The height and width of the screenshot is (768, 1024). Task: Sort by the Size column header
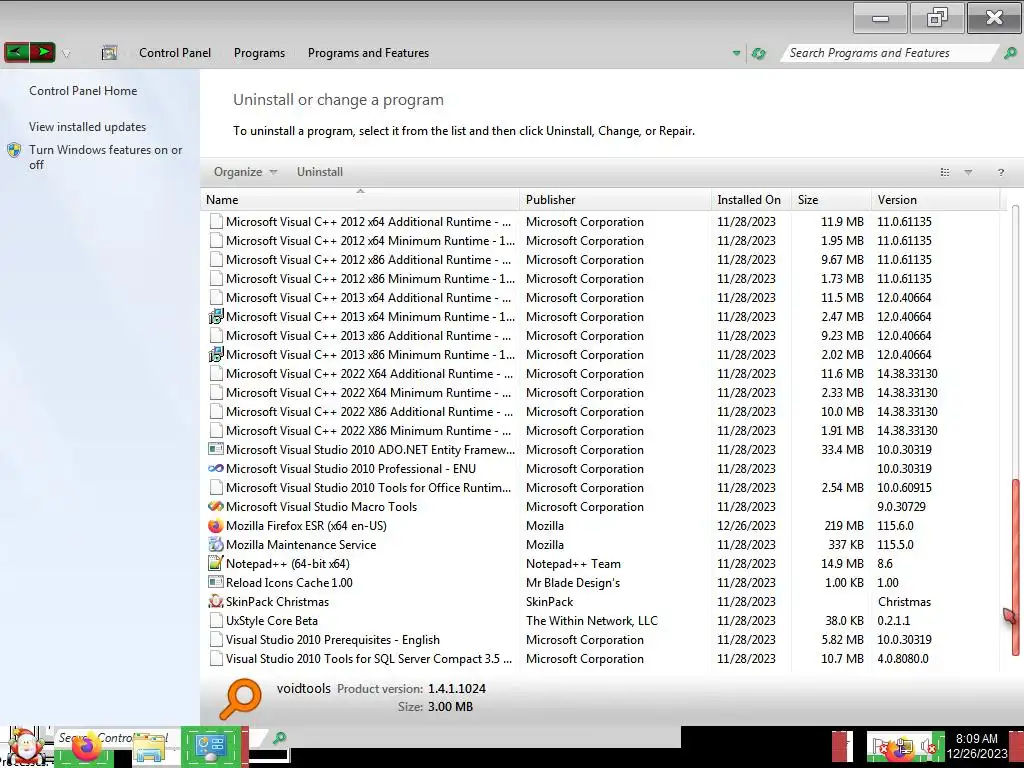(831, 199)
